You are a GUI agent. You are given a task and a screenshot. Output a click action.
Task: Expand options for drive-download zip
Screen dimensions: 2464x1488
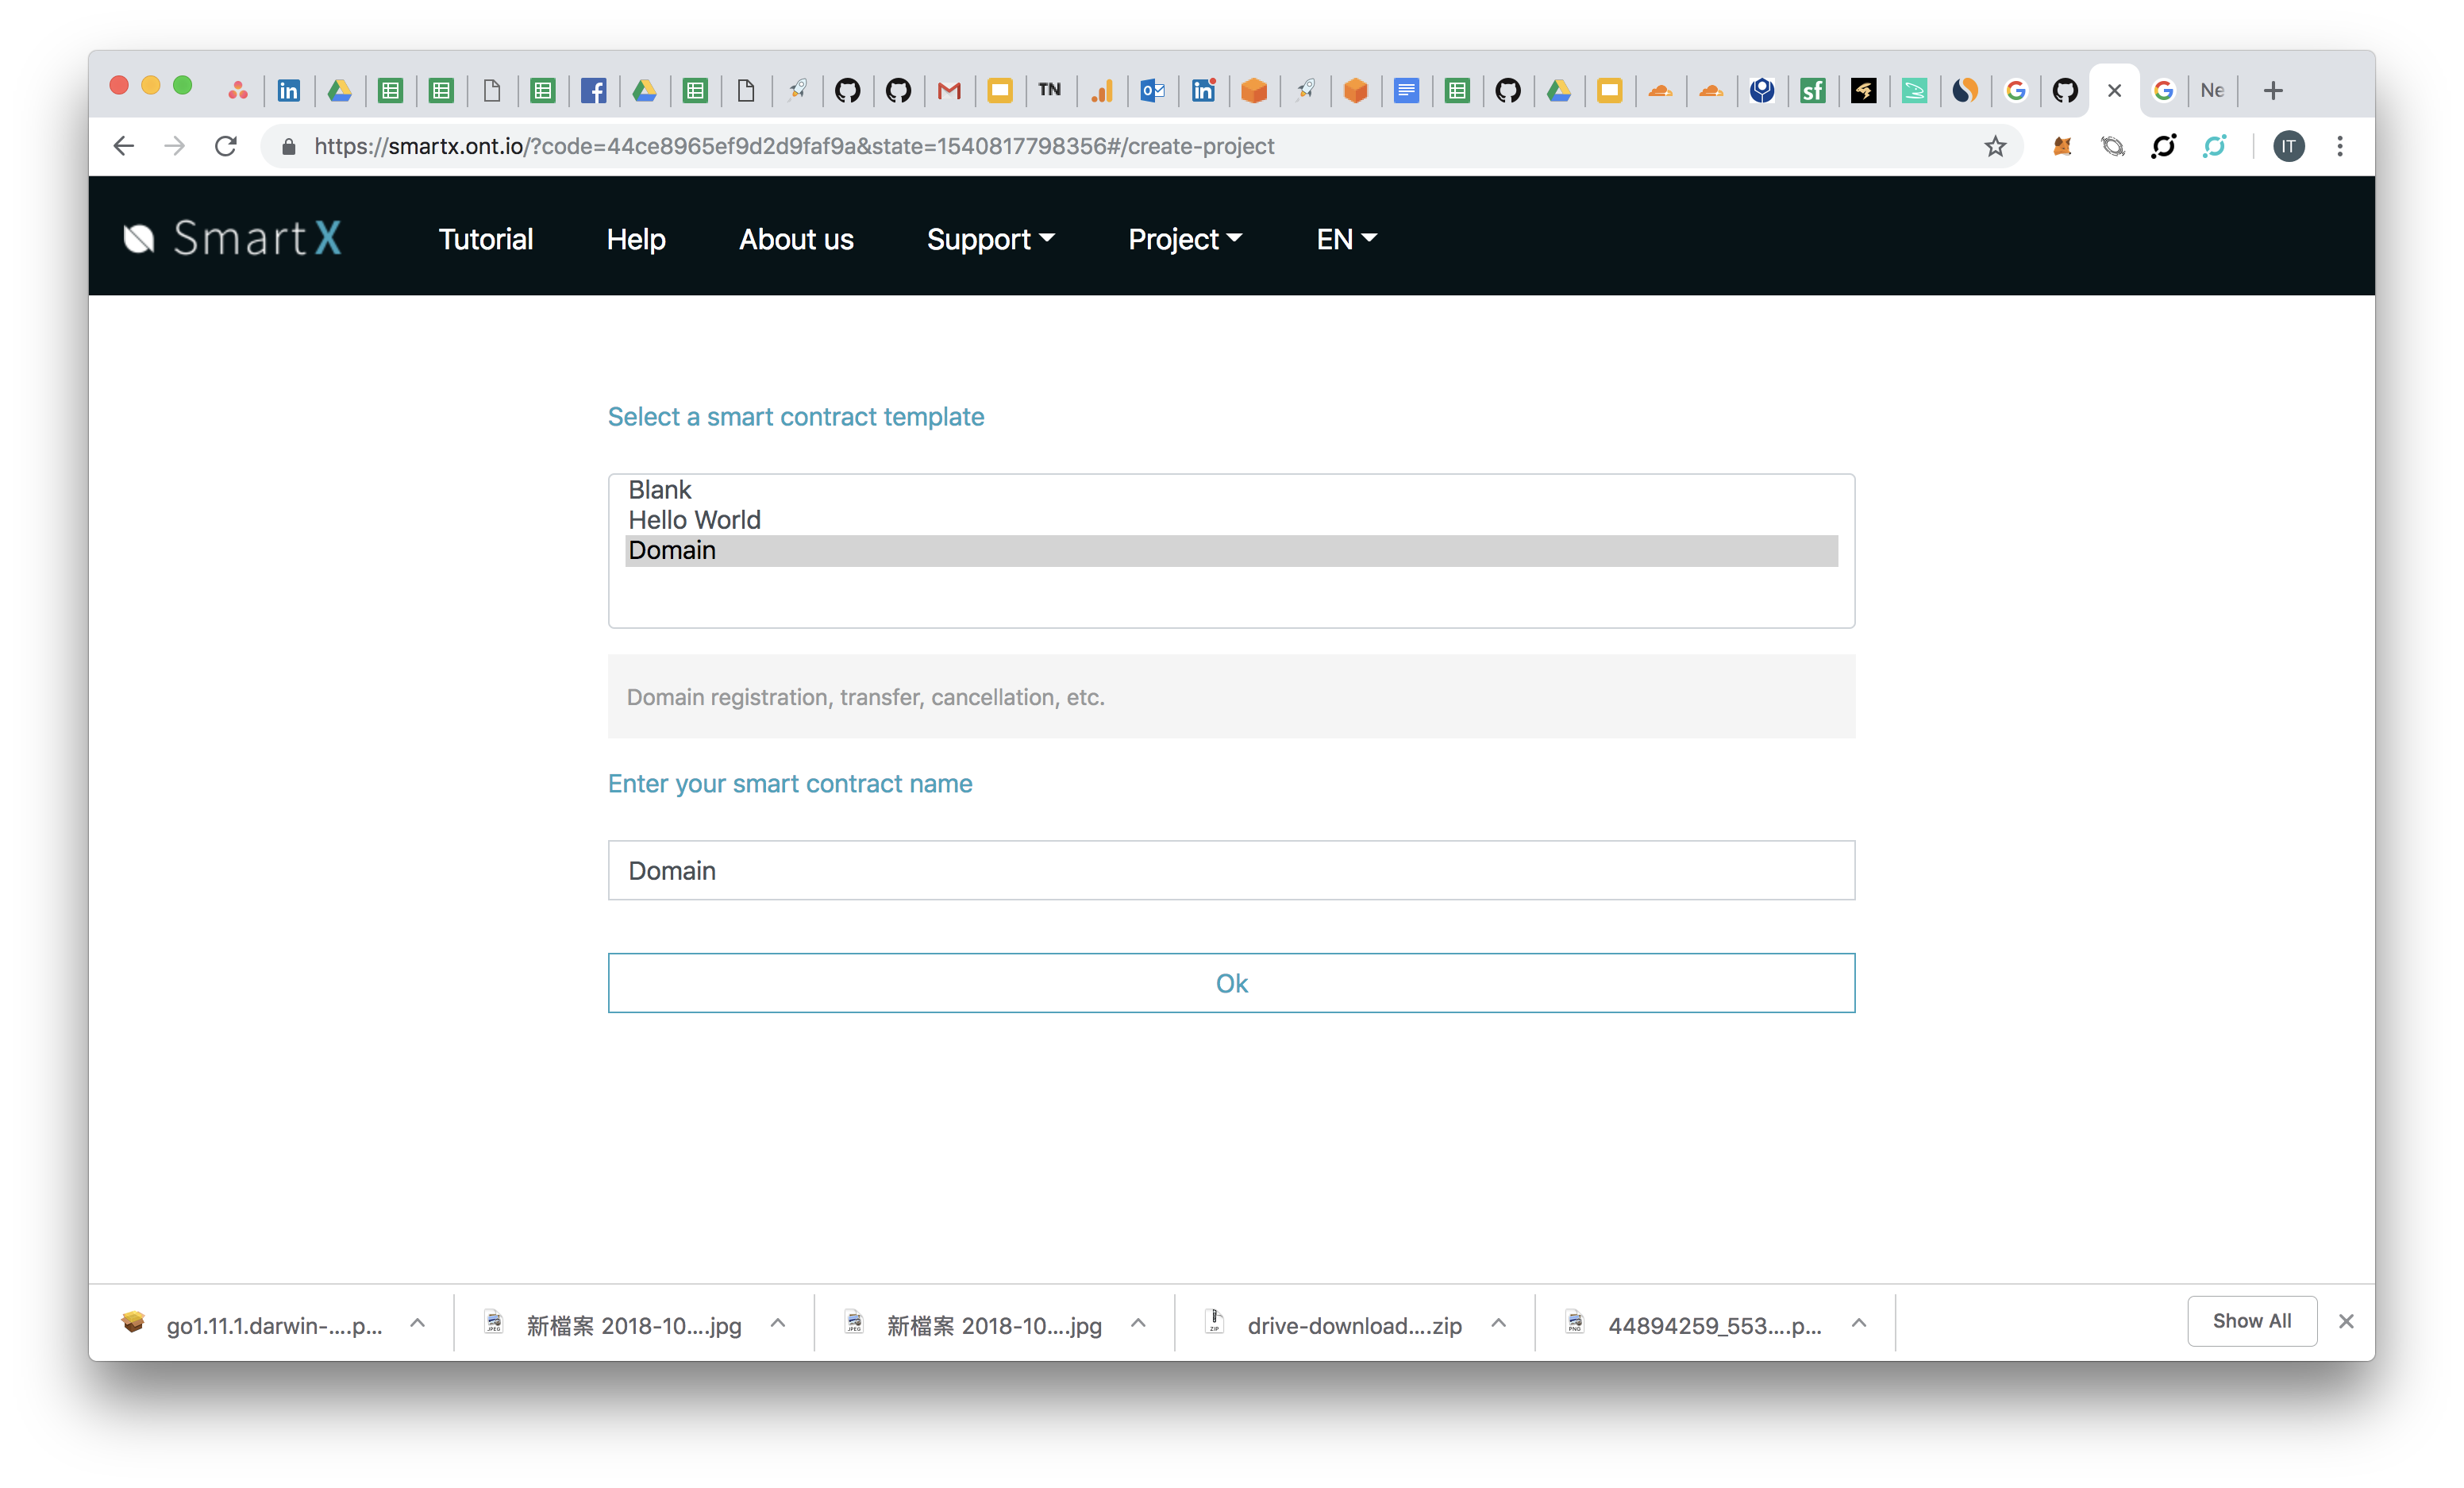tap(1498, 1323)
